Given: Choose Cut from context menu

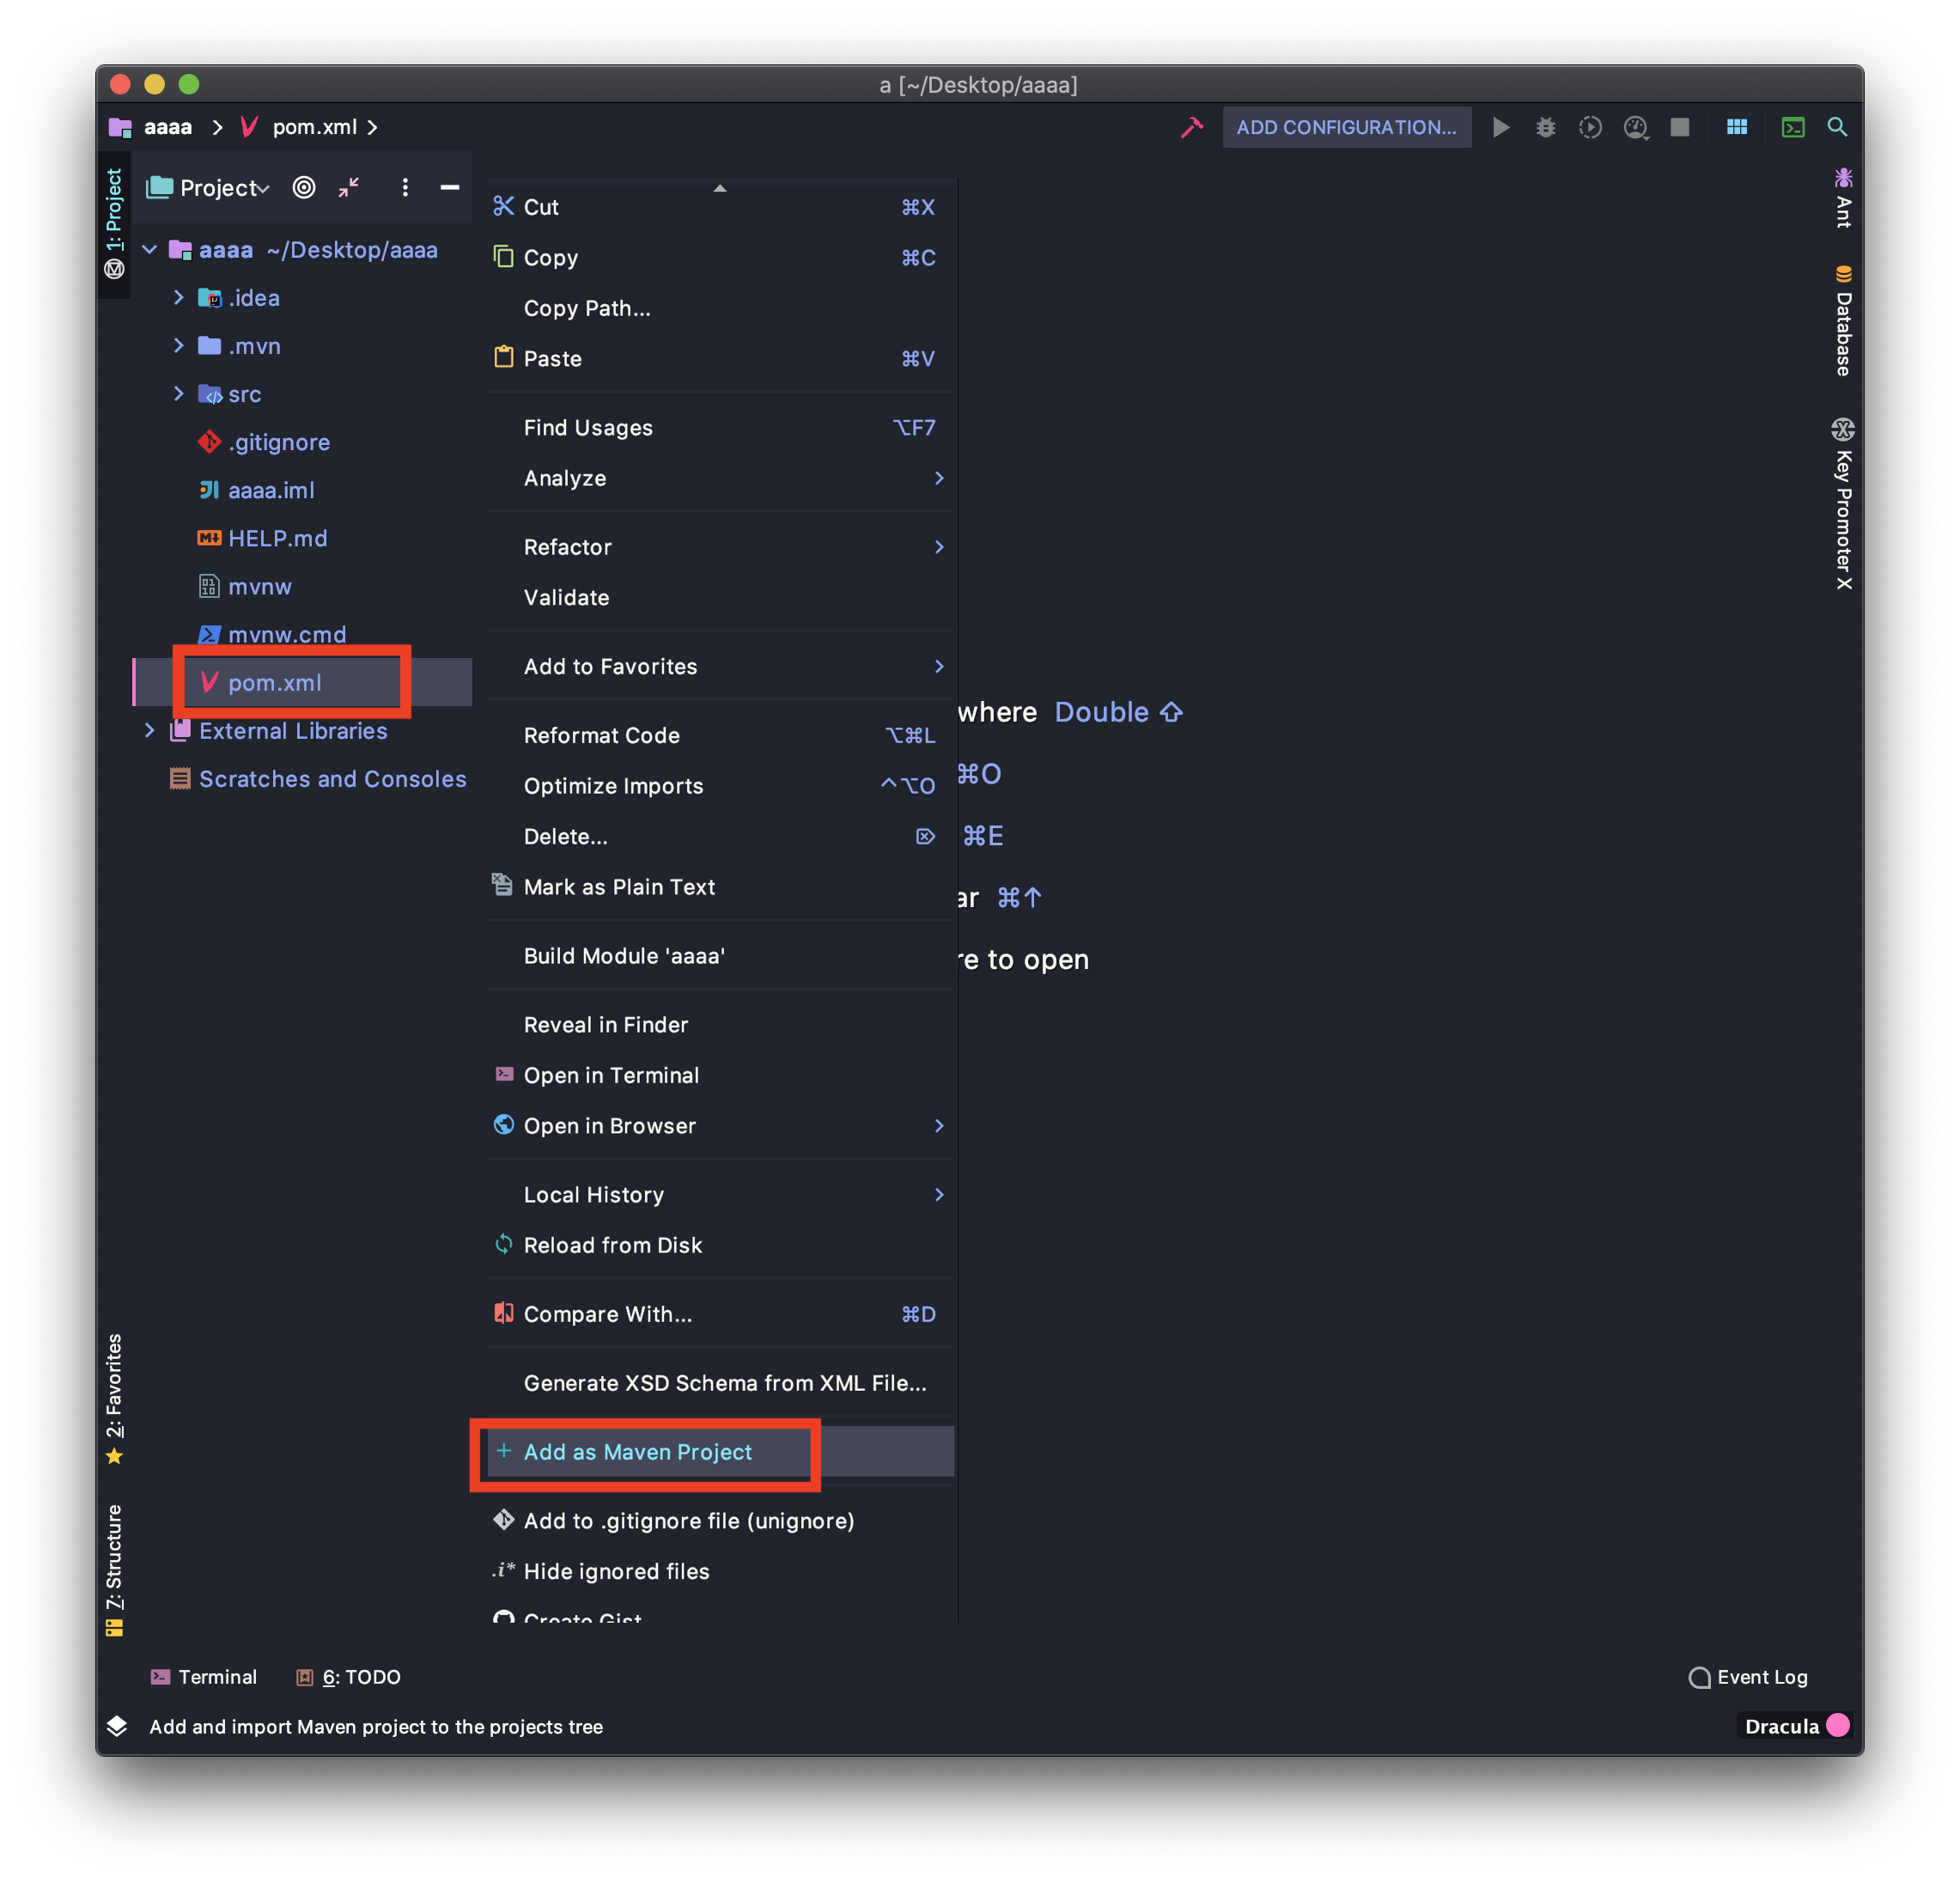Looking at the screenshot, I should pyautogui.click(x=720, y=207).
